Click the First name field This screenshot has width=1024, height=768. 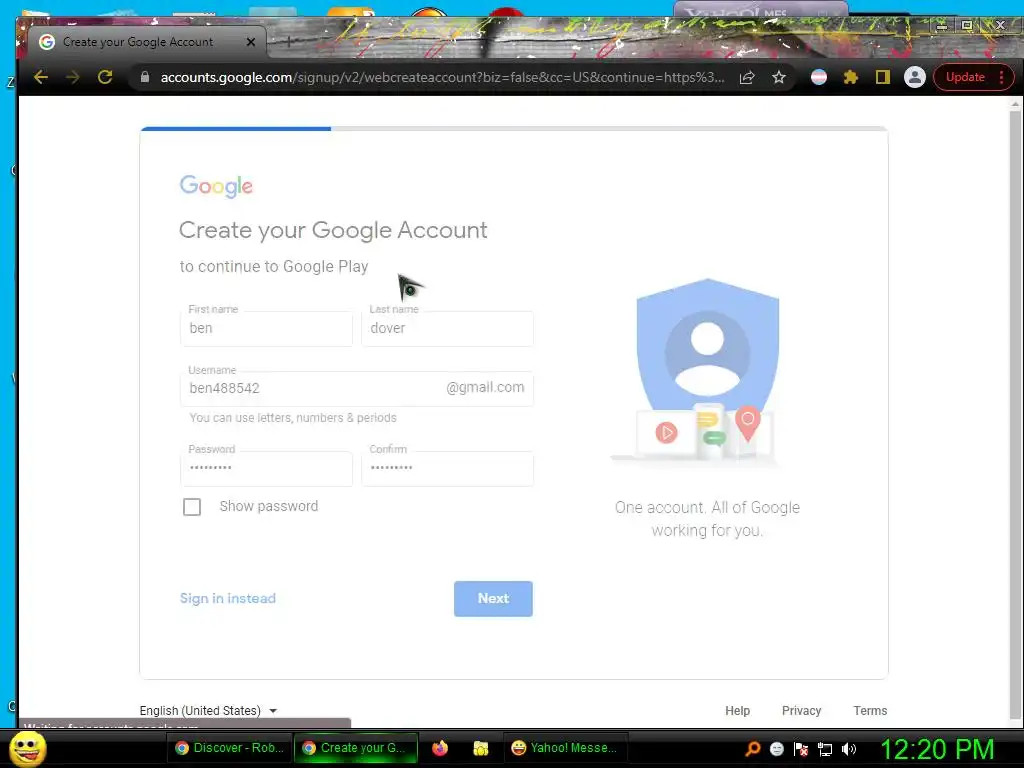(x=266, y=328)
